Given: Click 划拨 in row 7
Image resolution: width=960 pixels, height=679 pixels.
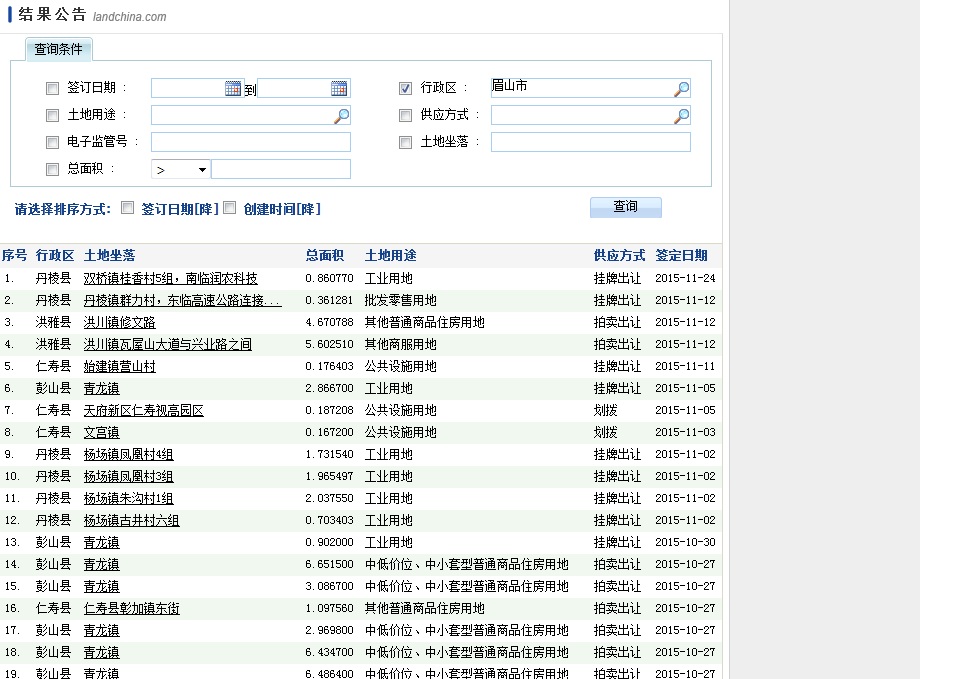Looking at the screenshot, I should [606, 411].
